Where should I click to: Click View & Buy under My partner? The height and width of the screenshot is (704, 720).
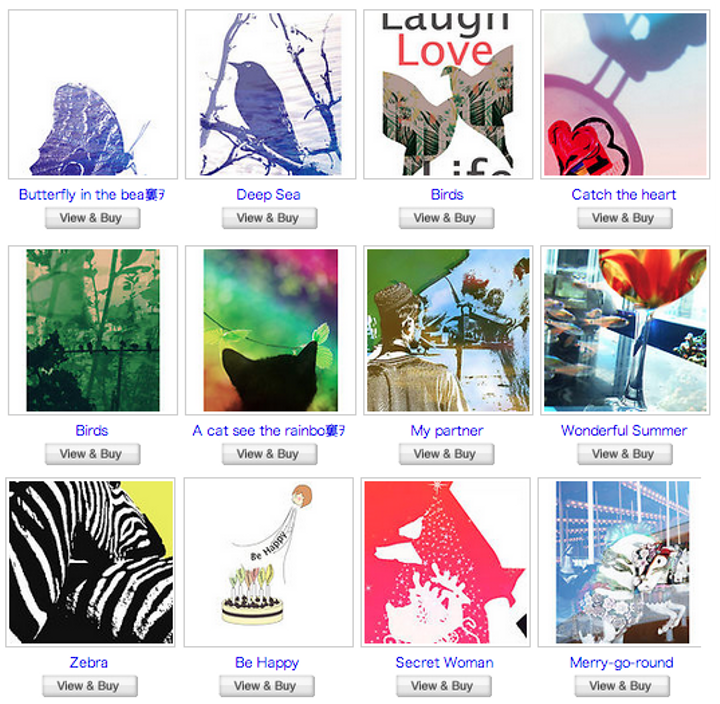point(446,454)
